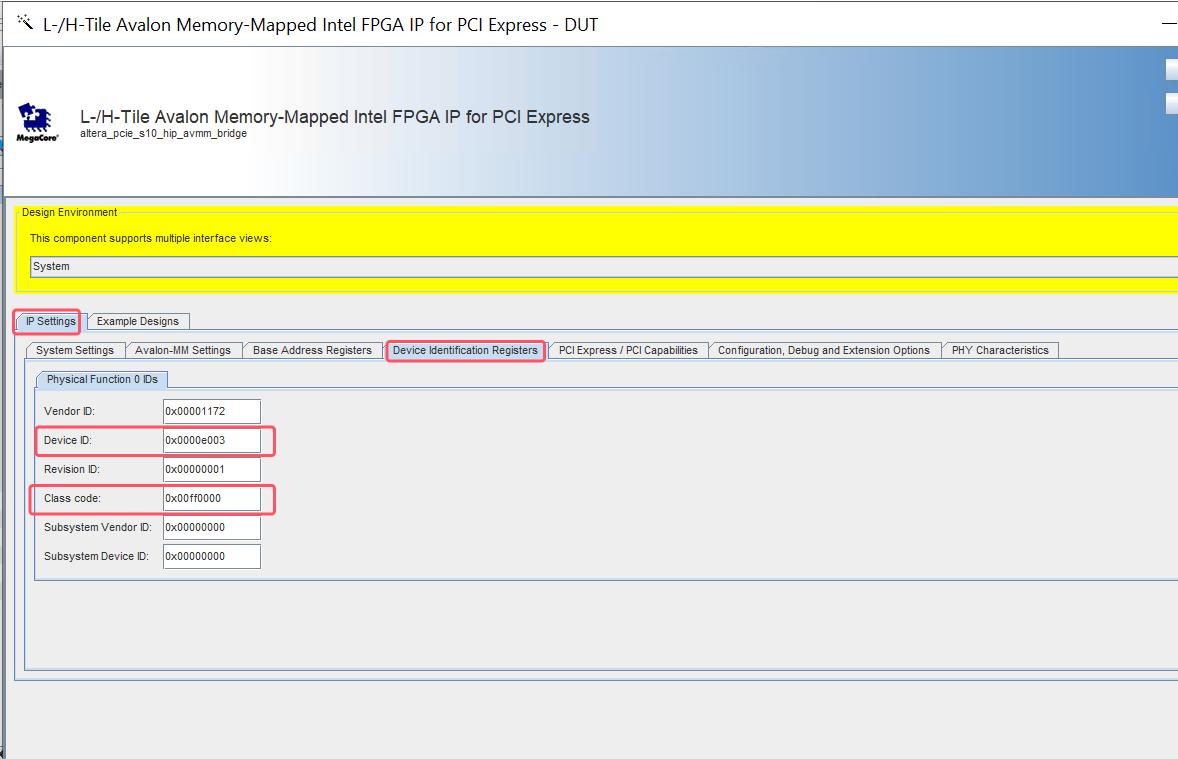Click 'This component supports multiple interface views' text
The height and width of the screenshot is (759, 1178).
[150, 238]
